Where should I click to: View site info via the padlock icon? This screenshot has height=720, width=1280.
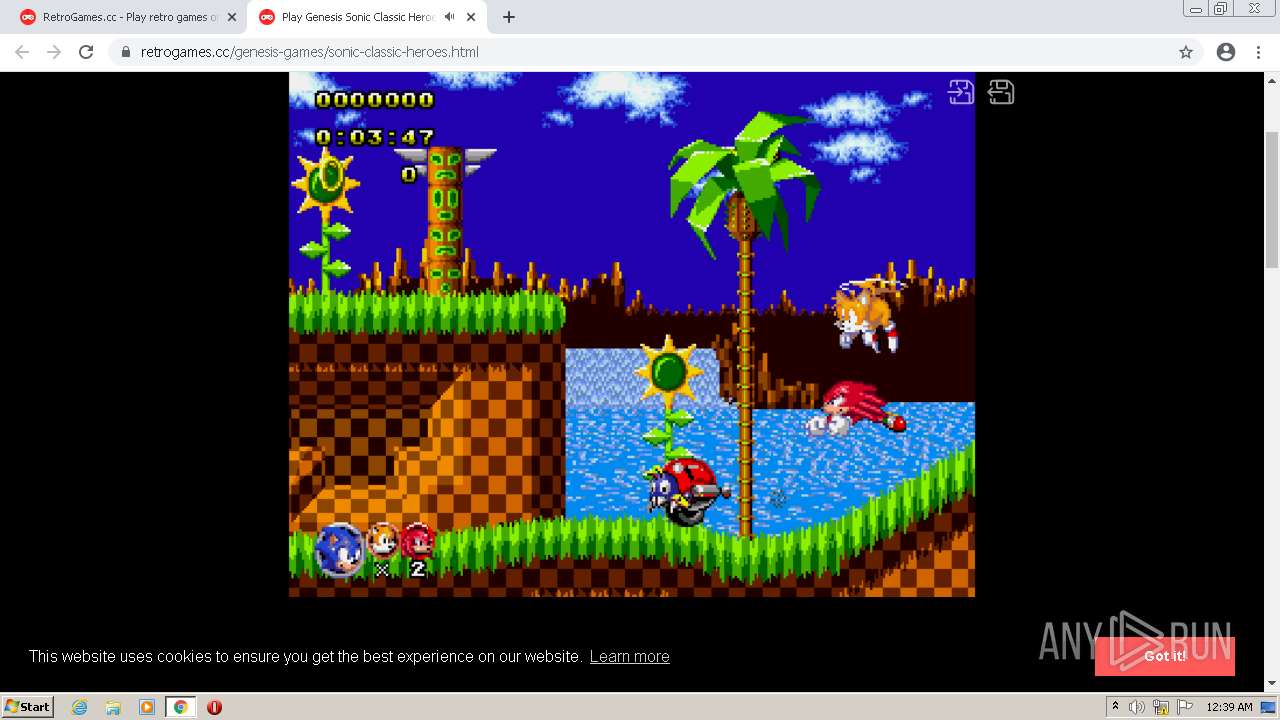tap(125, 52)
